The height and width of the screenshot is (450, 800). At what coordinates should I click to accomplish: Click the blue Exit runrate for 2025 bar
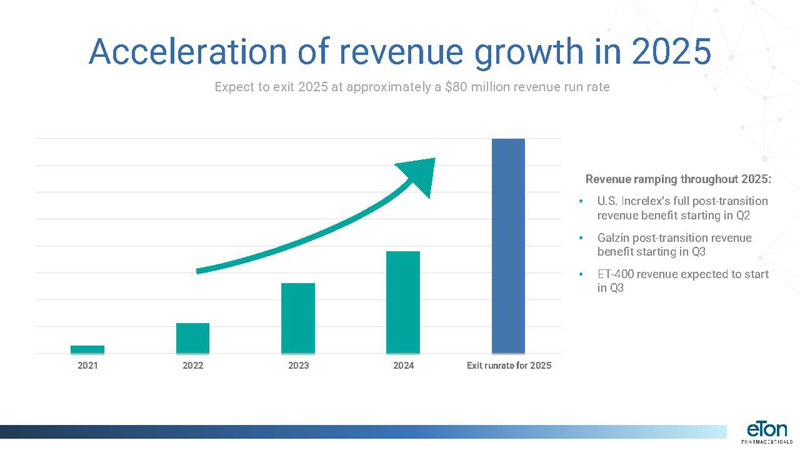coord(508,246)
